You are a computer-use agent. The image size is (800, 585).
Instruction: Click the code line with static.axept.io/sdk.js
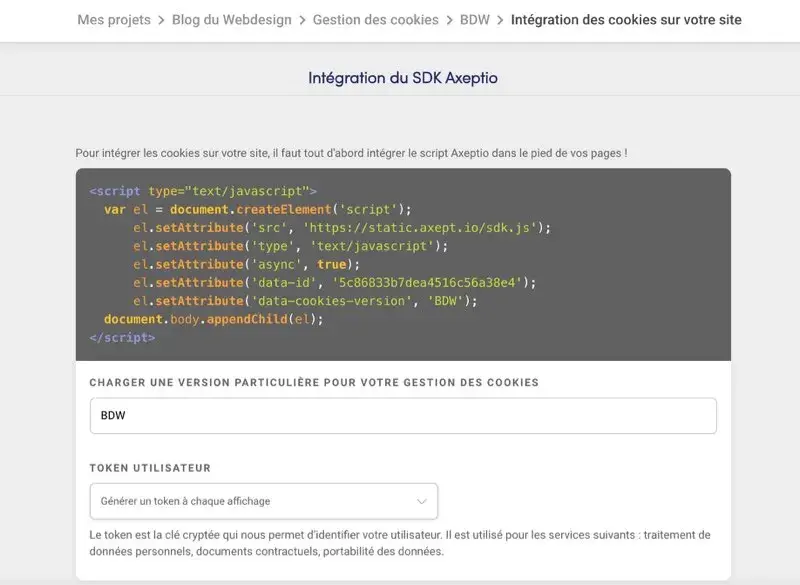[x=342, y=228]
